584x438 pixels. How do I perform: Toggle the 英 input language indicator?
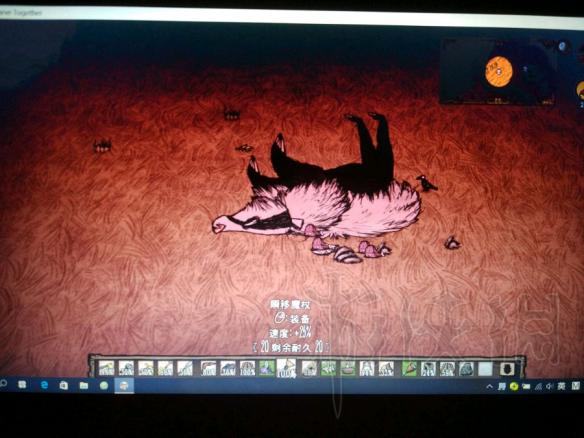(561, 387)
